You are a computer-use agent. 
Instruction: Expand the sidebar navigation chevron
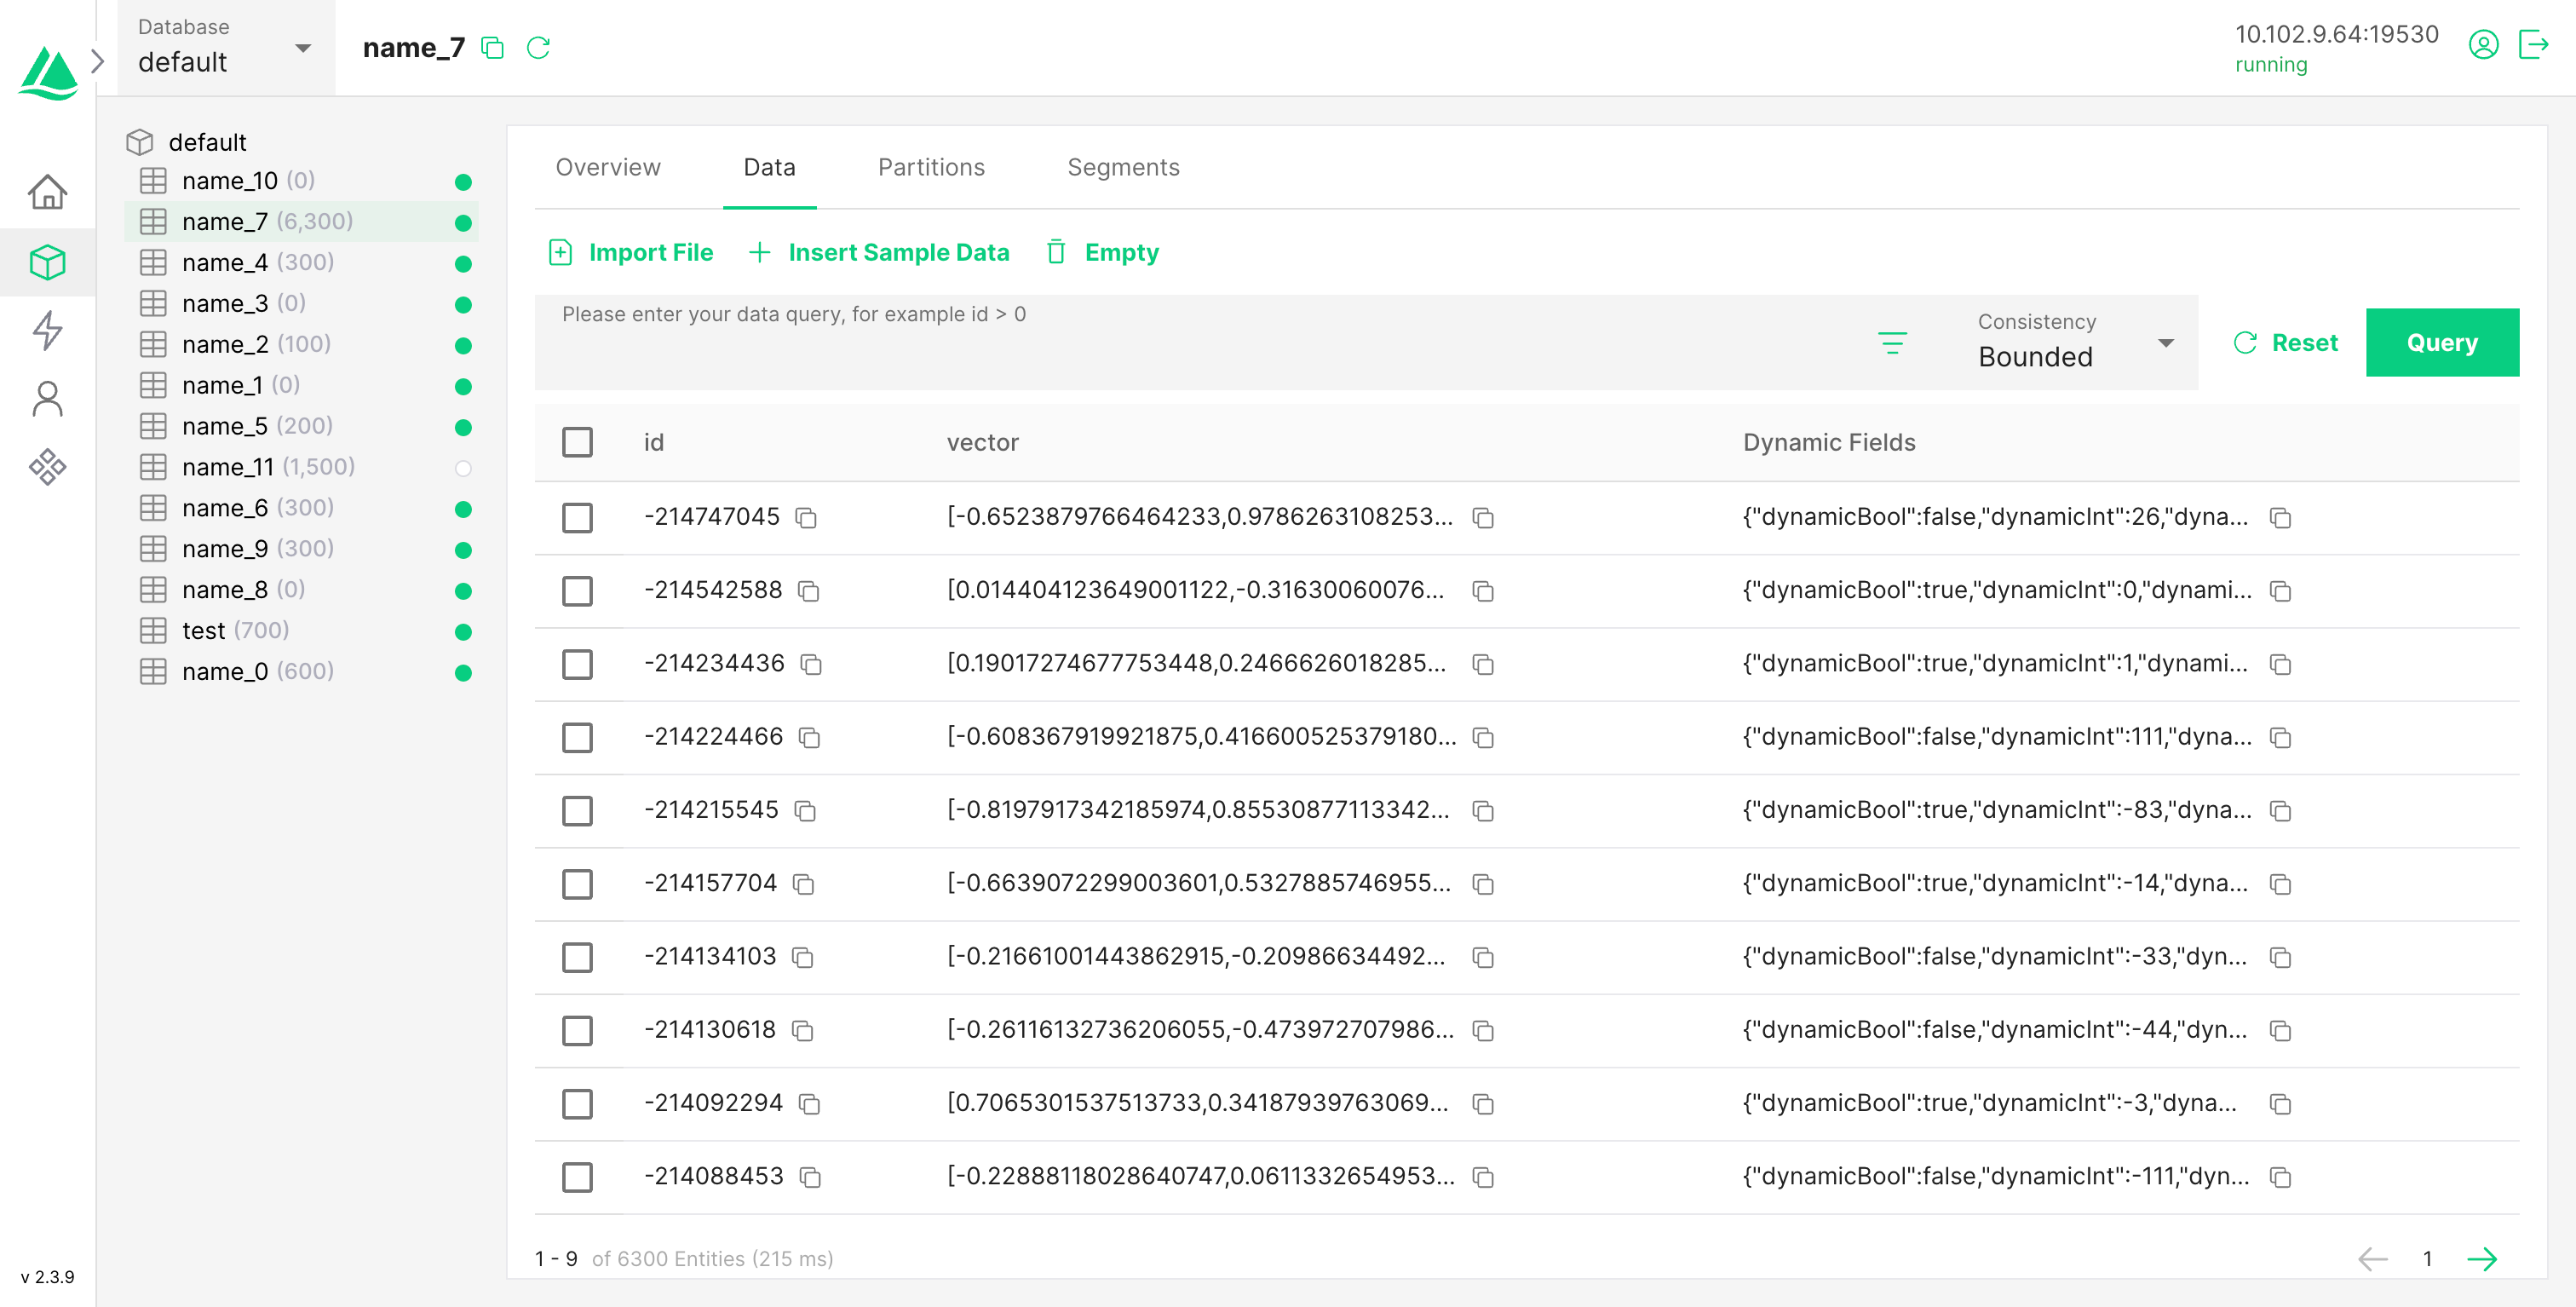point(97,61)
